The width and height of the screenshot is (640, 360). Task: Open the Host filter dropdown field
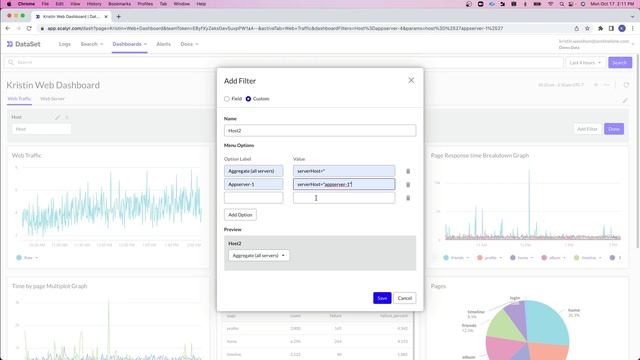pyautogui.click(x=41, y=129)
